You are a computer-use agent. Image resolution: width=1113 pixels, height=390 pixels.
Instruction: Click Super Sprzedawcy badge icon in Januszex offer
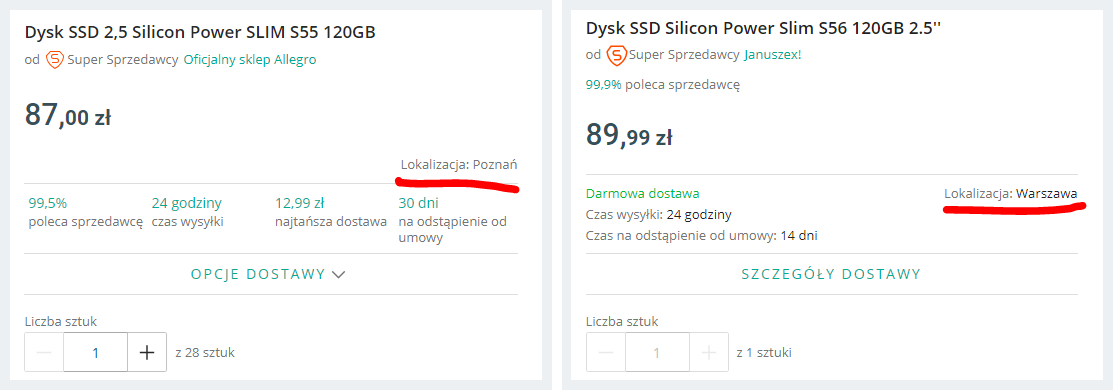(617, 54)
